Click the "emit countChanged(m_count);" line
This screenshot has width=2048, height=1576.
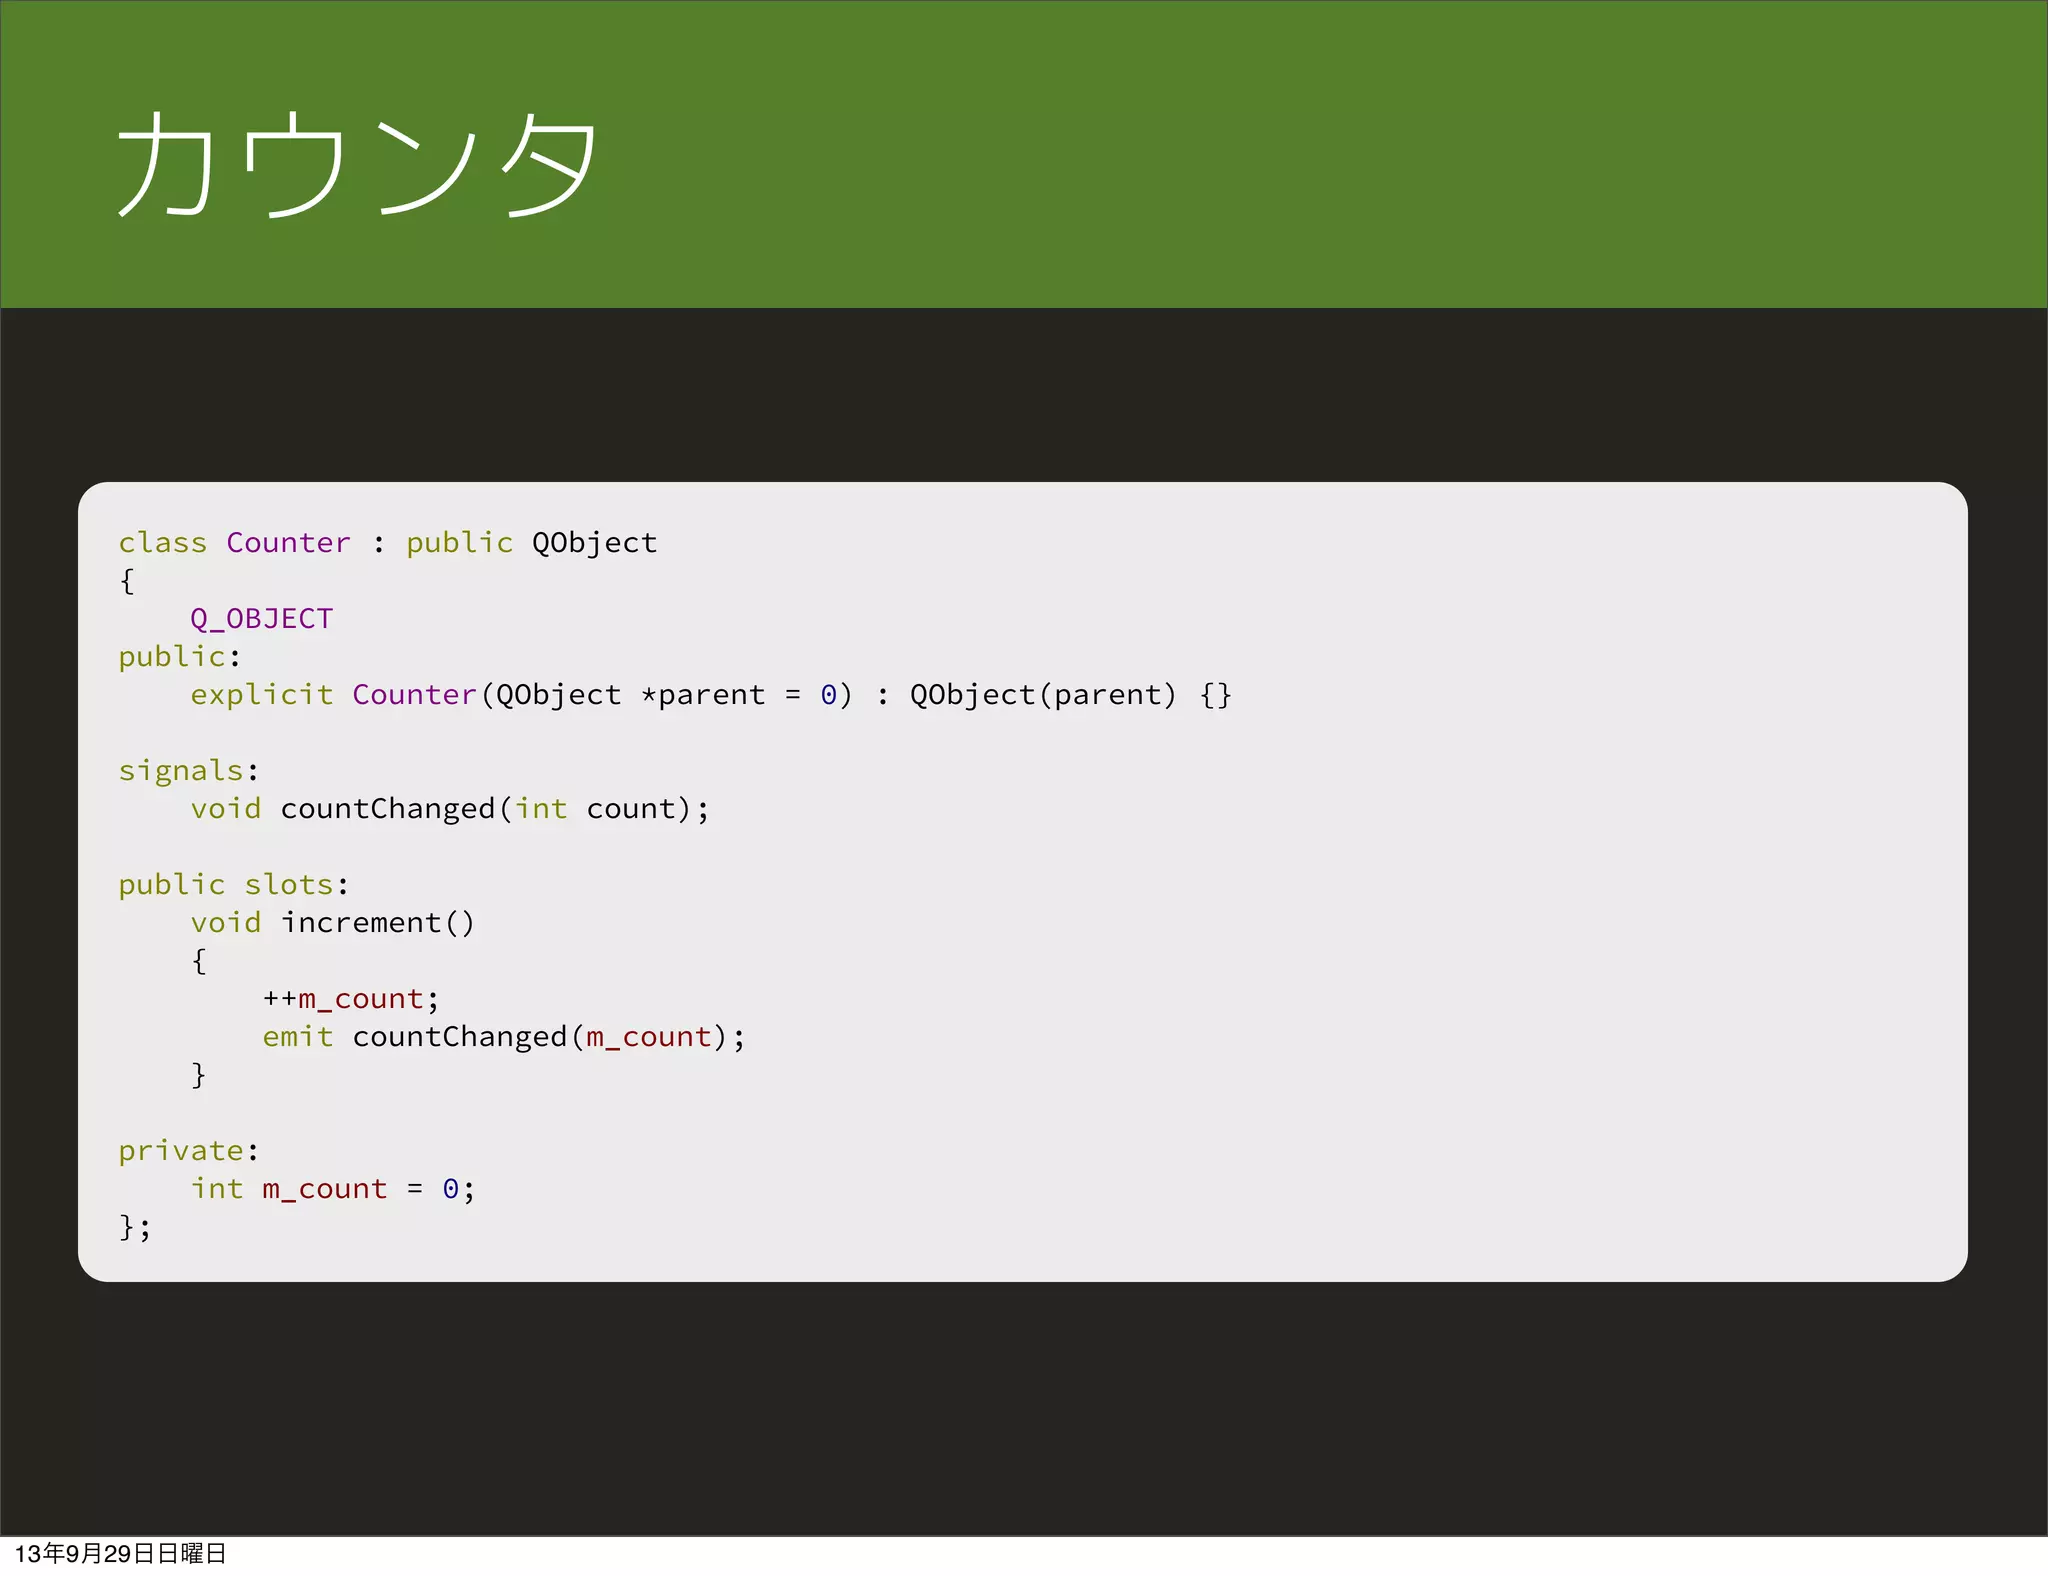point(504,1037)
